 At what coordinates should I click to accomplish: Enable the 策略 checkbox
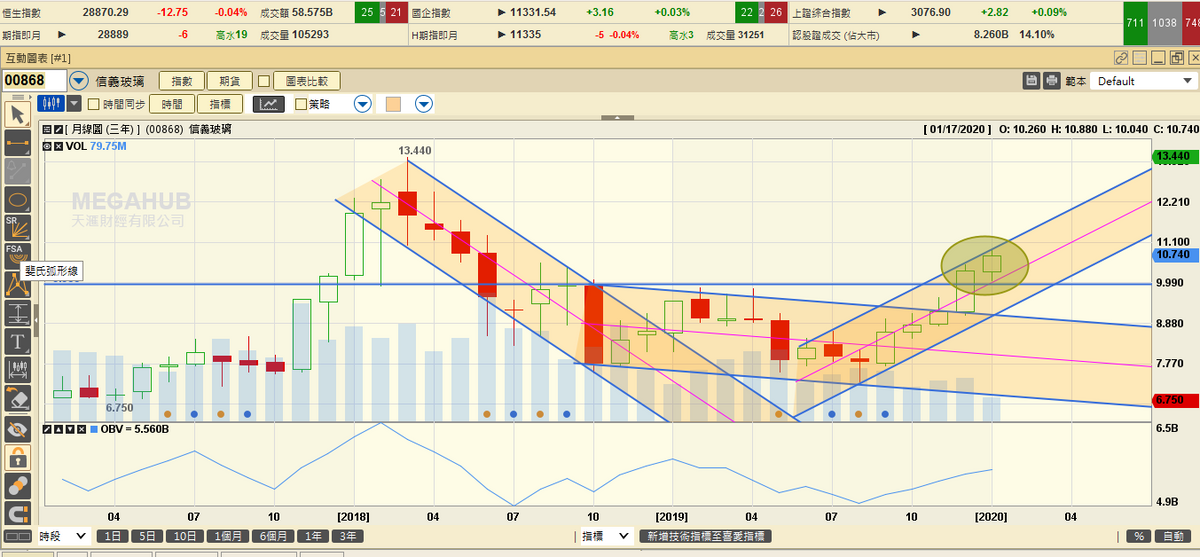(301, 103)
